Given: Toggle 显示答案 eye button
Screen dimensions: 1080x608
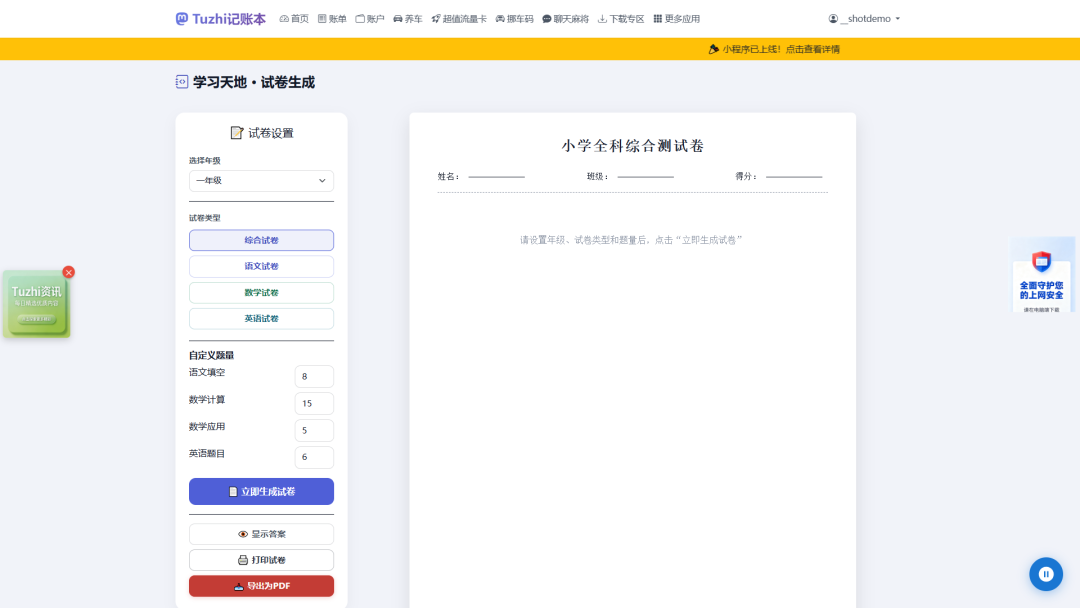Looking at the screenshot, I should [261, 534].
